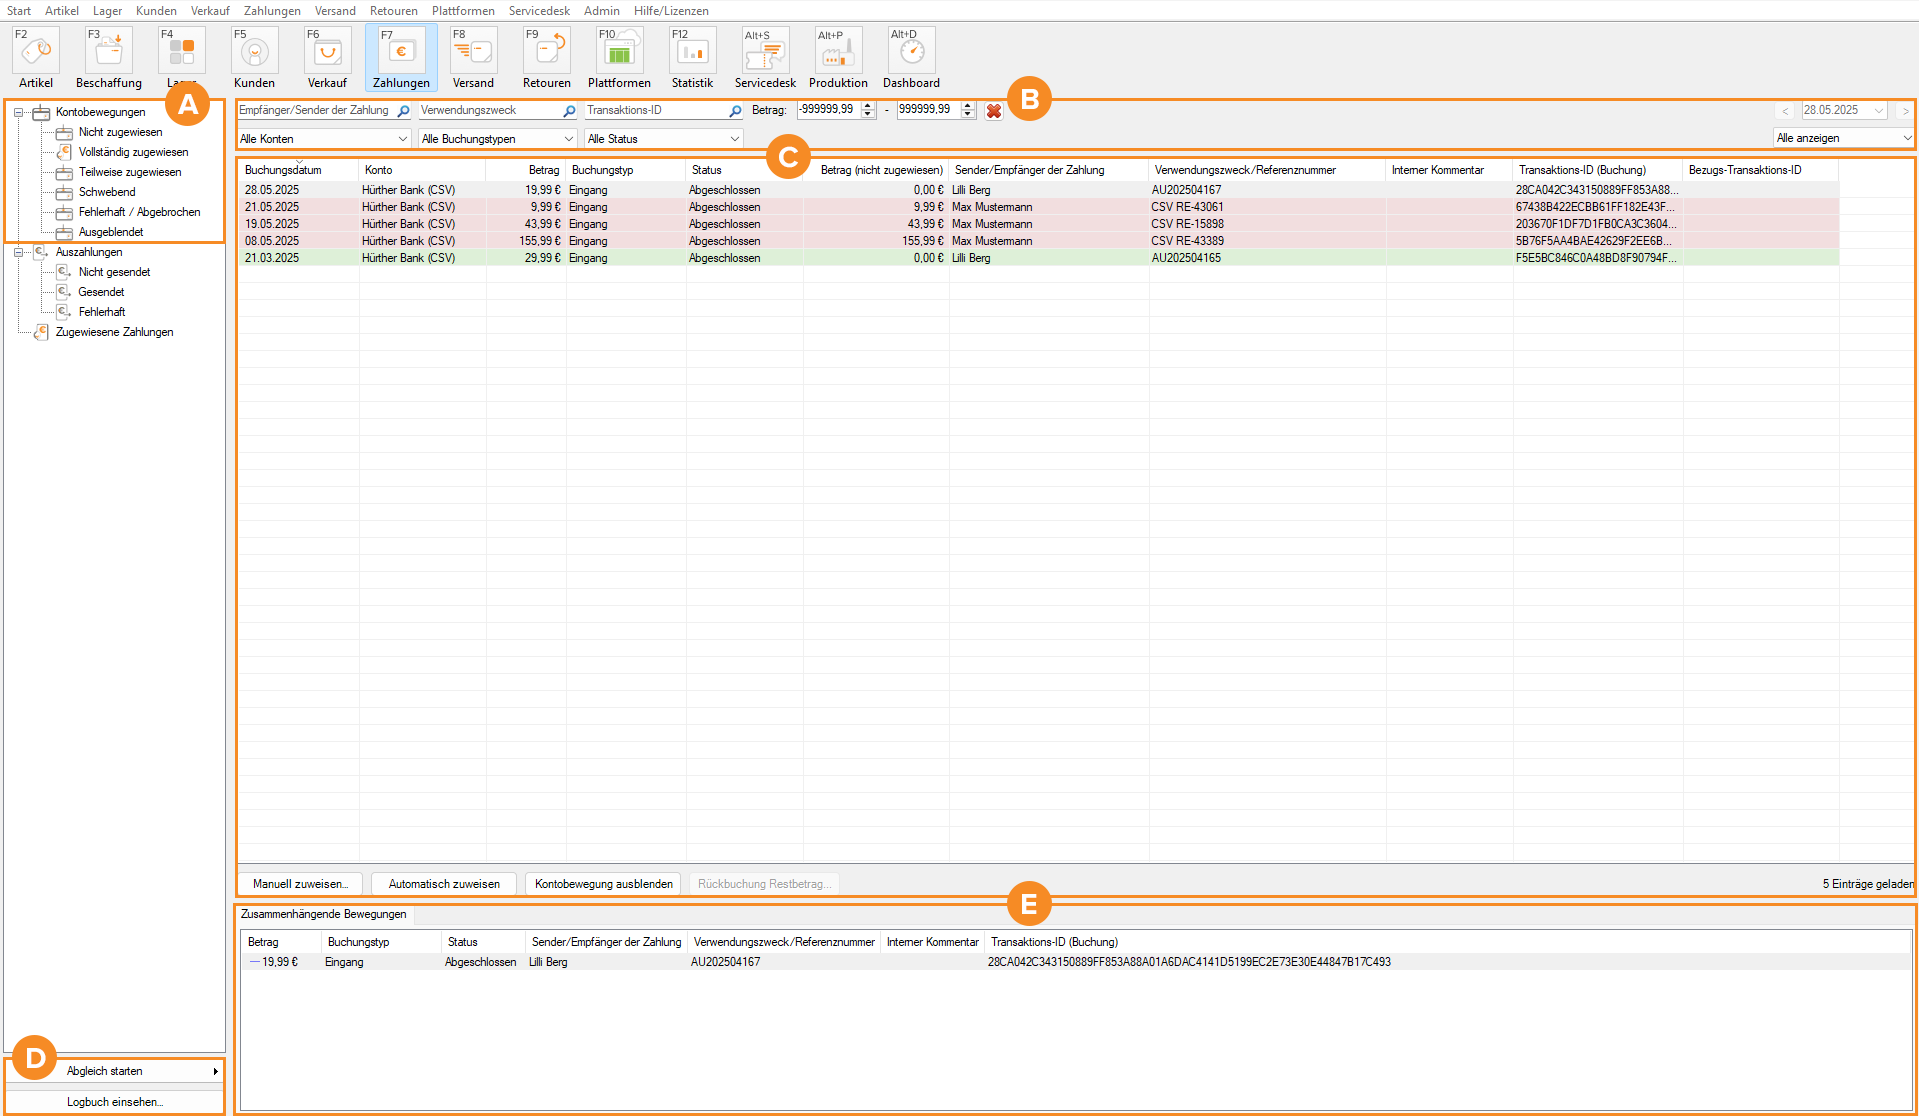
Task: Collapse the Kontobewegungen tree node
Action: [x=18, y=113]
